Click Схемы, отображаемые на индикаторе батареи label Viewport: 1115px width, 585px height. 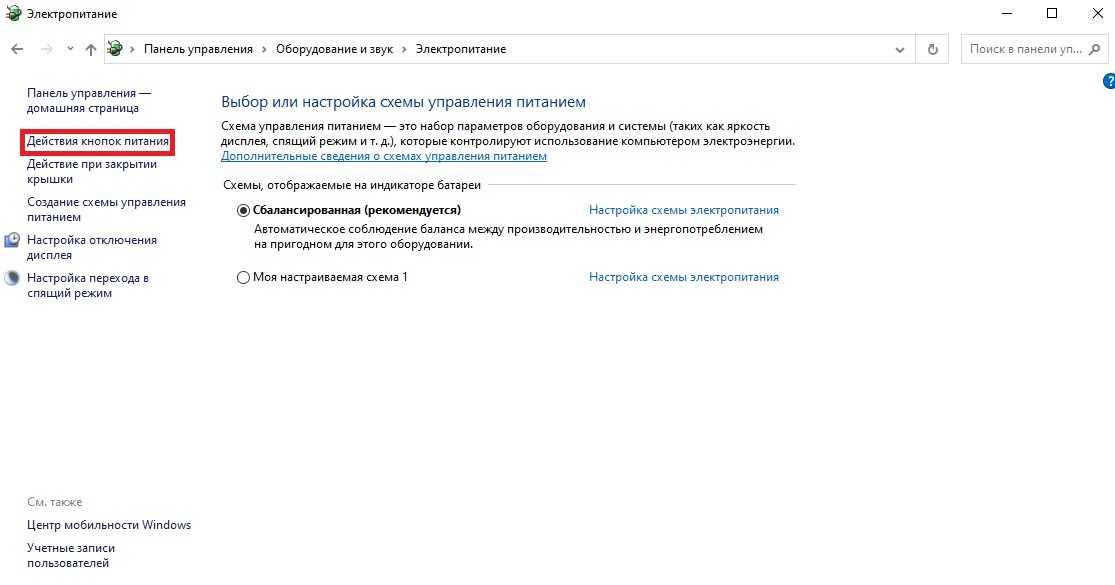click(x=352, y=185)
